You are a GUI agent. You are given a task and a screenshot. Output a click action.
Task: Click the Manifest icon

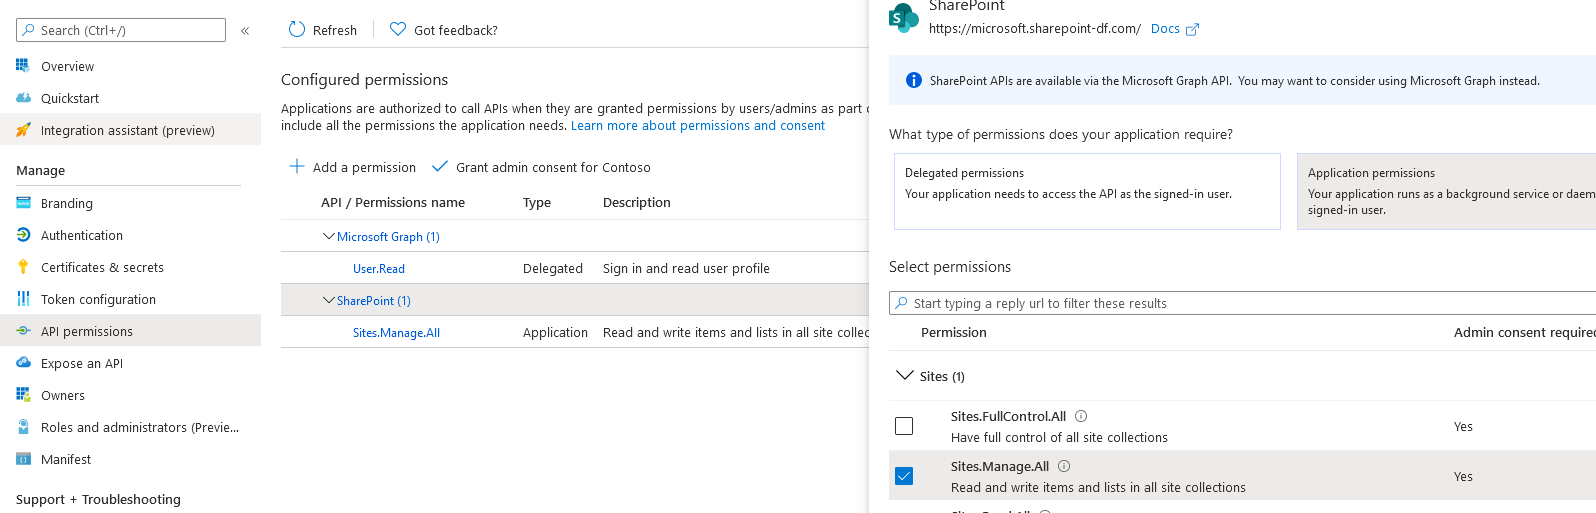pos(23,459)
